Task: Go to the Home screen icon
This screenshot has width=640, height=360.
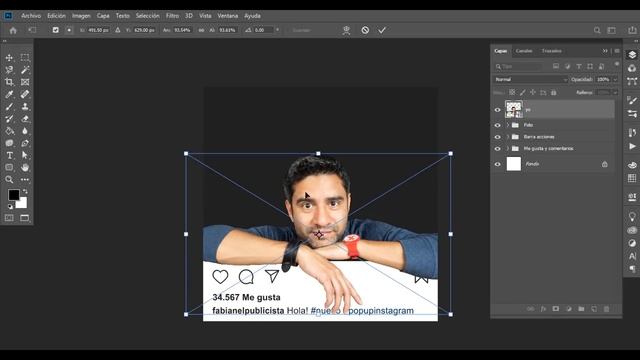Action: pyautogui.click(x=13, y=30)
